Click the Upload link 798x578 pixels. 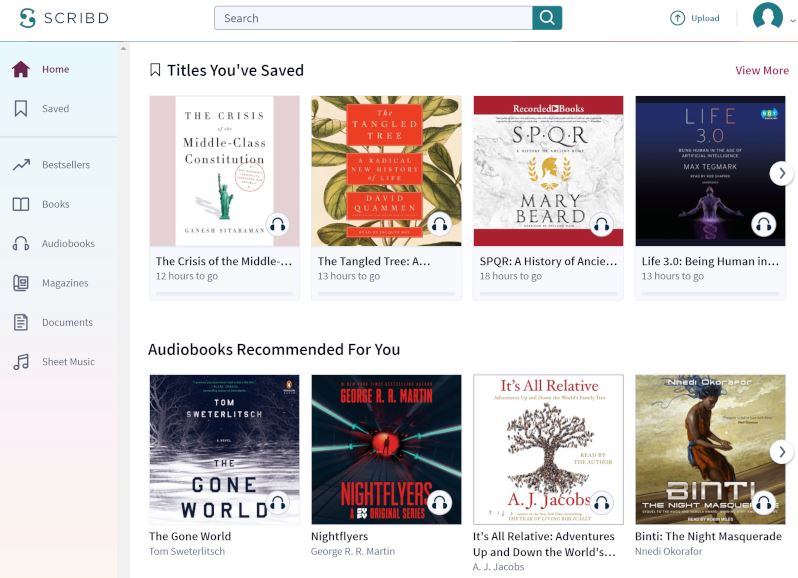tap(705, 18)
